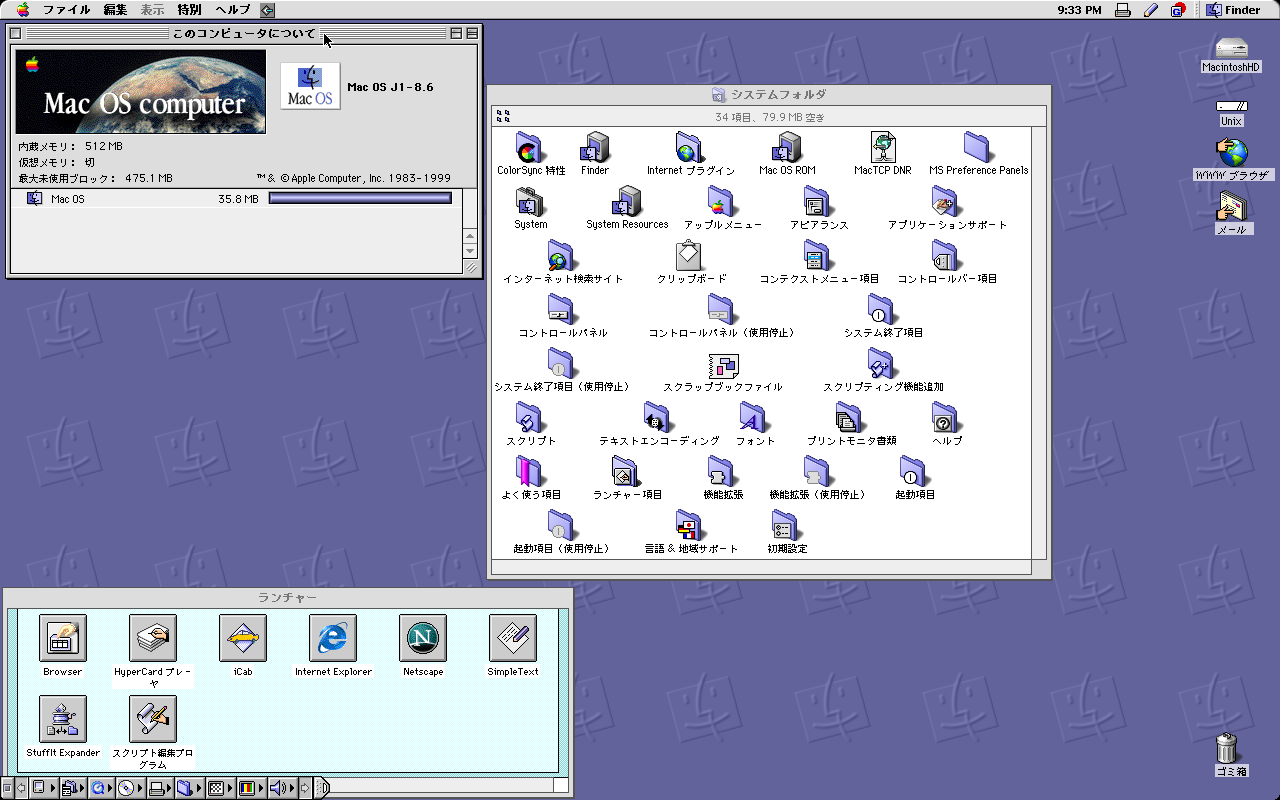1280x800 pixels.
Task: Open the Apple menu
Action: [23, 10]
